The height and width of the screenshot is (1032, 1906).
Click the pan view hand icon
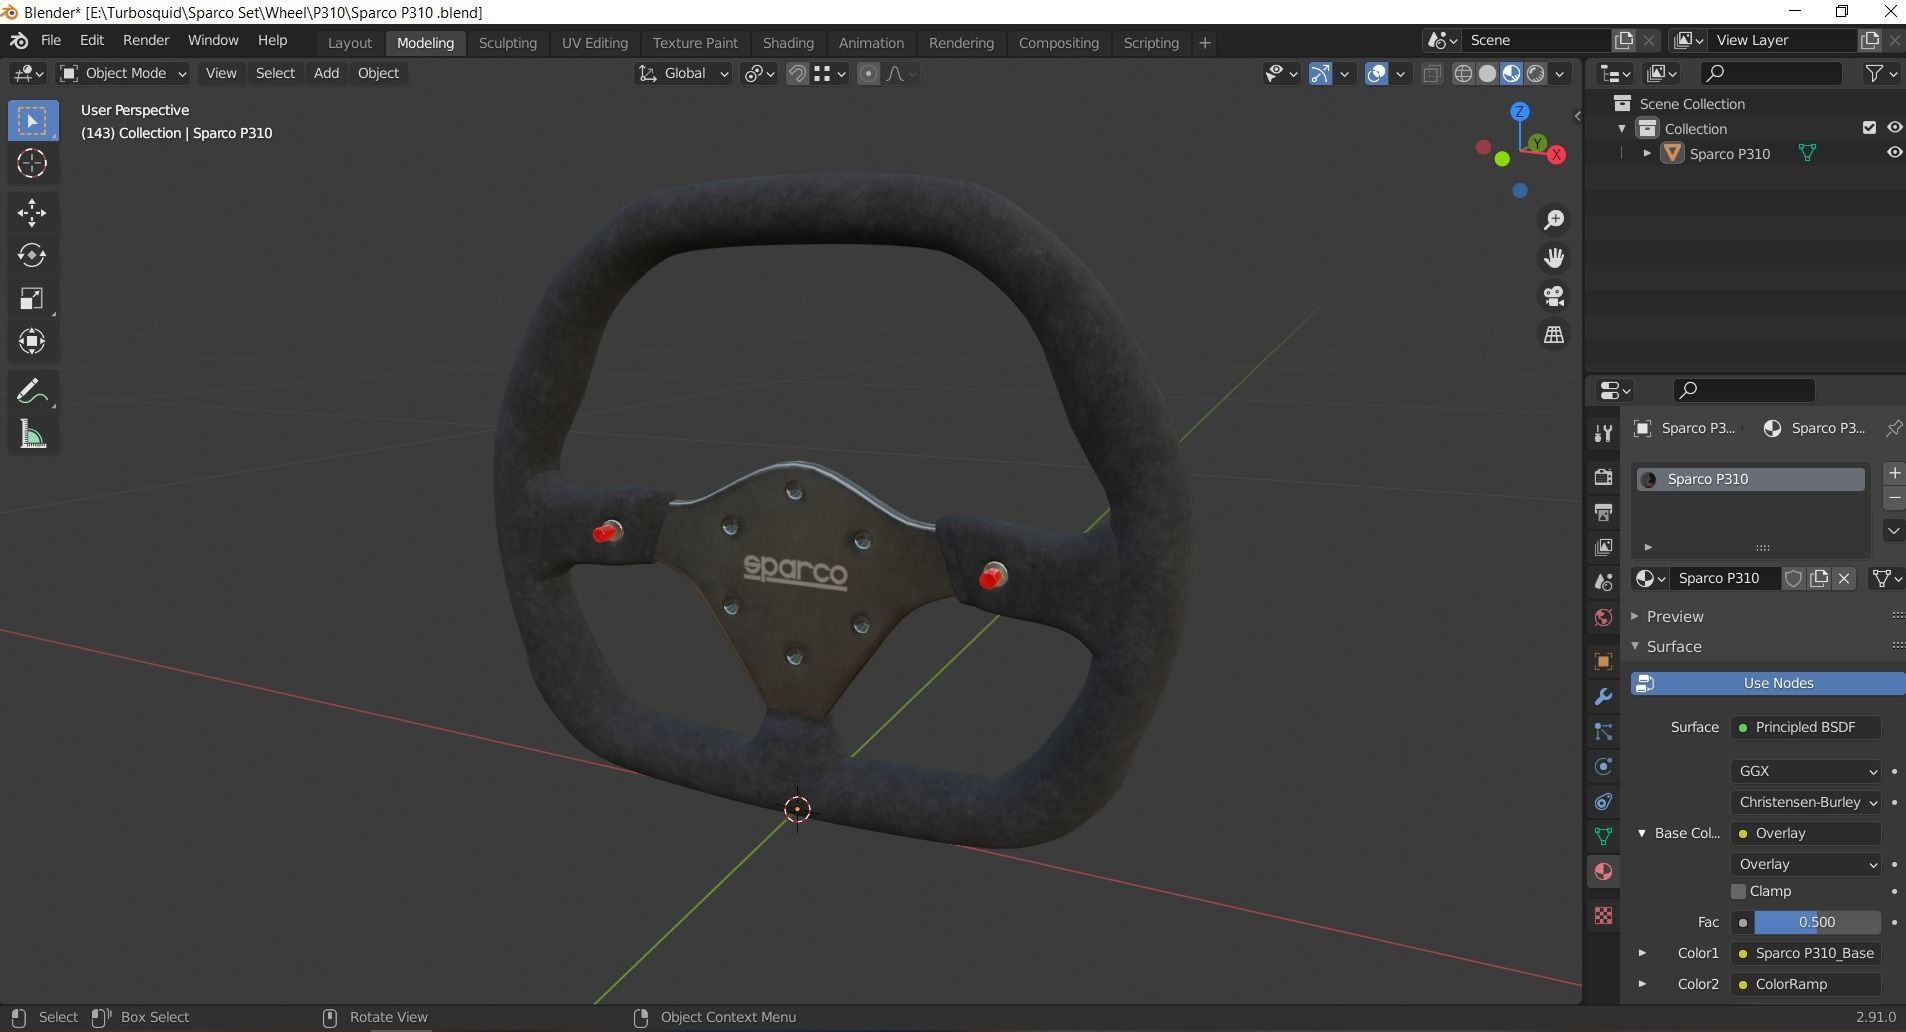tap(1554, 258)
